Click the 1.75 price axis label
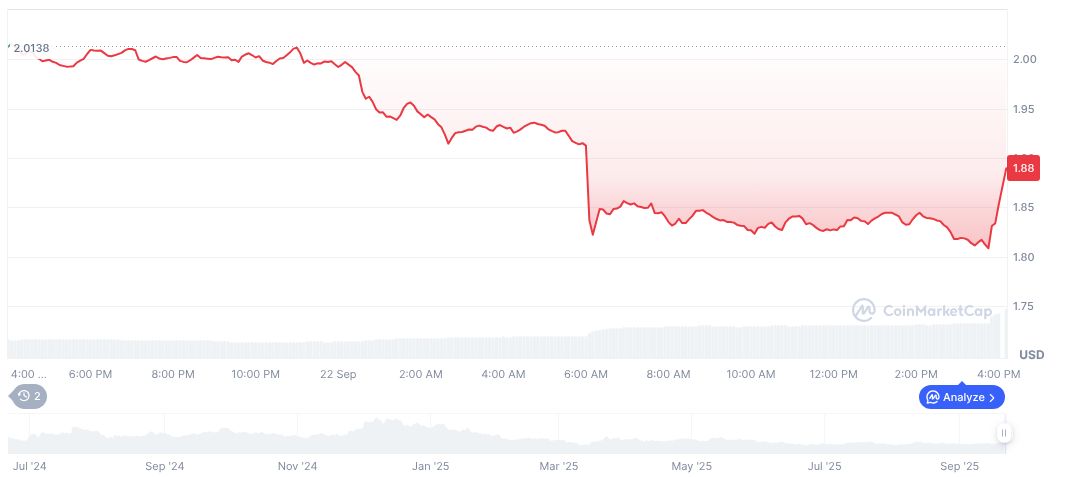 click(1022, 307)
